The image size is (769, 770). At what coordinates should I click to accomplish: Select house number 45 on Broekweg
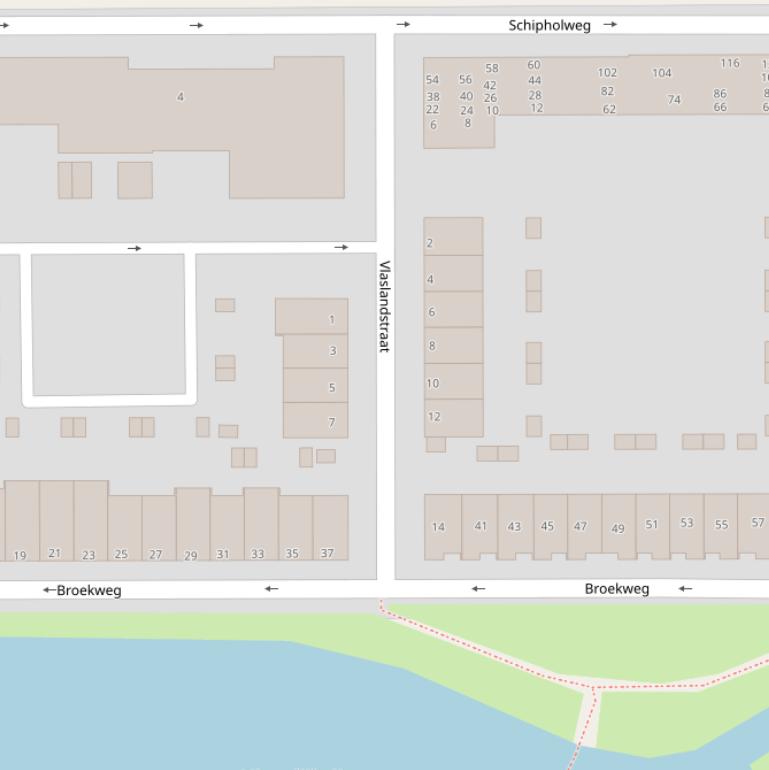click(547, 526)
